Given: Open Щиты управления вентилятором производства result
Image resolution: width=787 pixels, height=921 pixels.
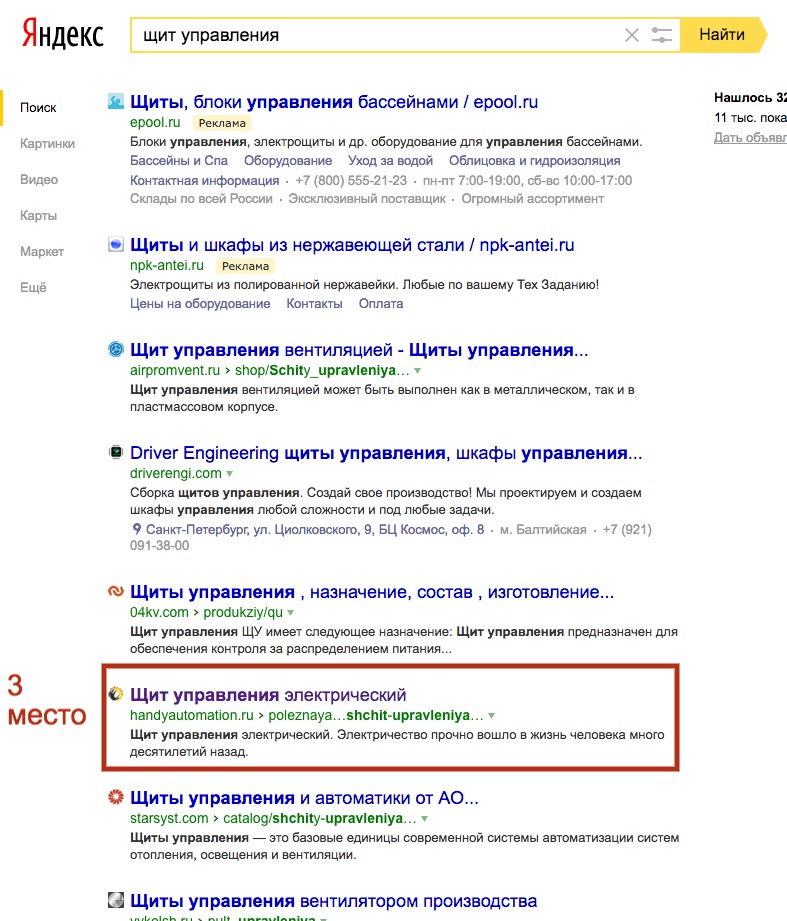Looking at the screenshot, I should [x=334, y=900].
